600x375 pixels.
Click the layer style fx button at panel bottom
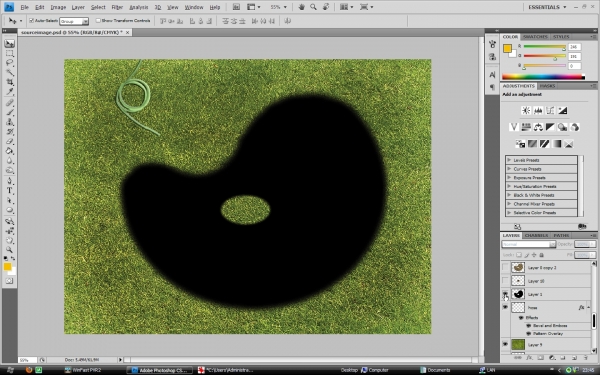[x=530, y=358]
